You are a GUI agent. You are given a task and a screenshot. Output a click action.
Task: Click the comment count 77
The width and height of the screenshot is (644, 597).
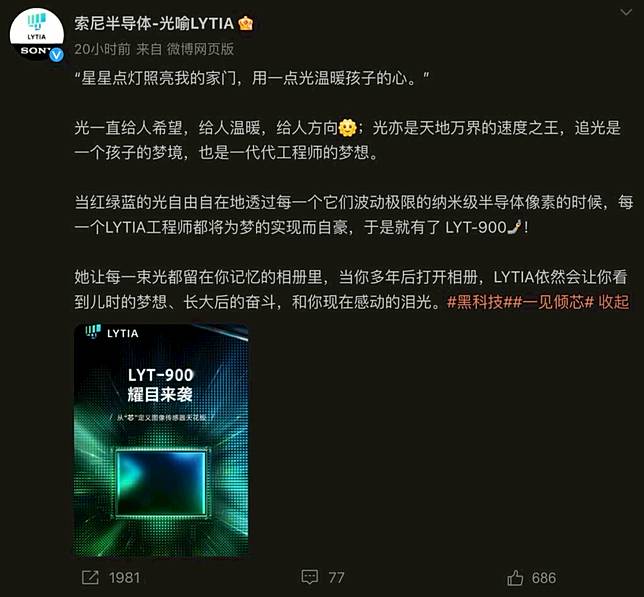point(336,578)
